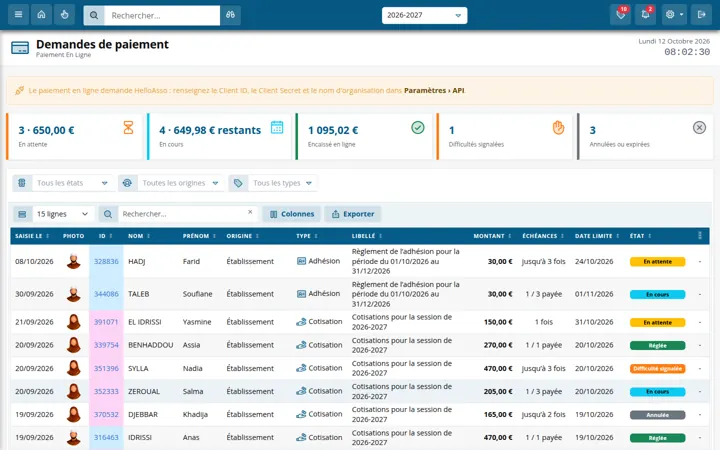Click the Annulée badge in DJEBBAR row
Viewport: 720px width, 450px height.
point(658,415)
